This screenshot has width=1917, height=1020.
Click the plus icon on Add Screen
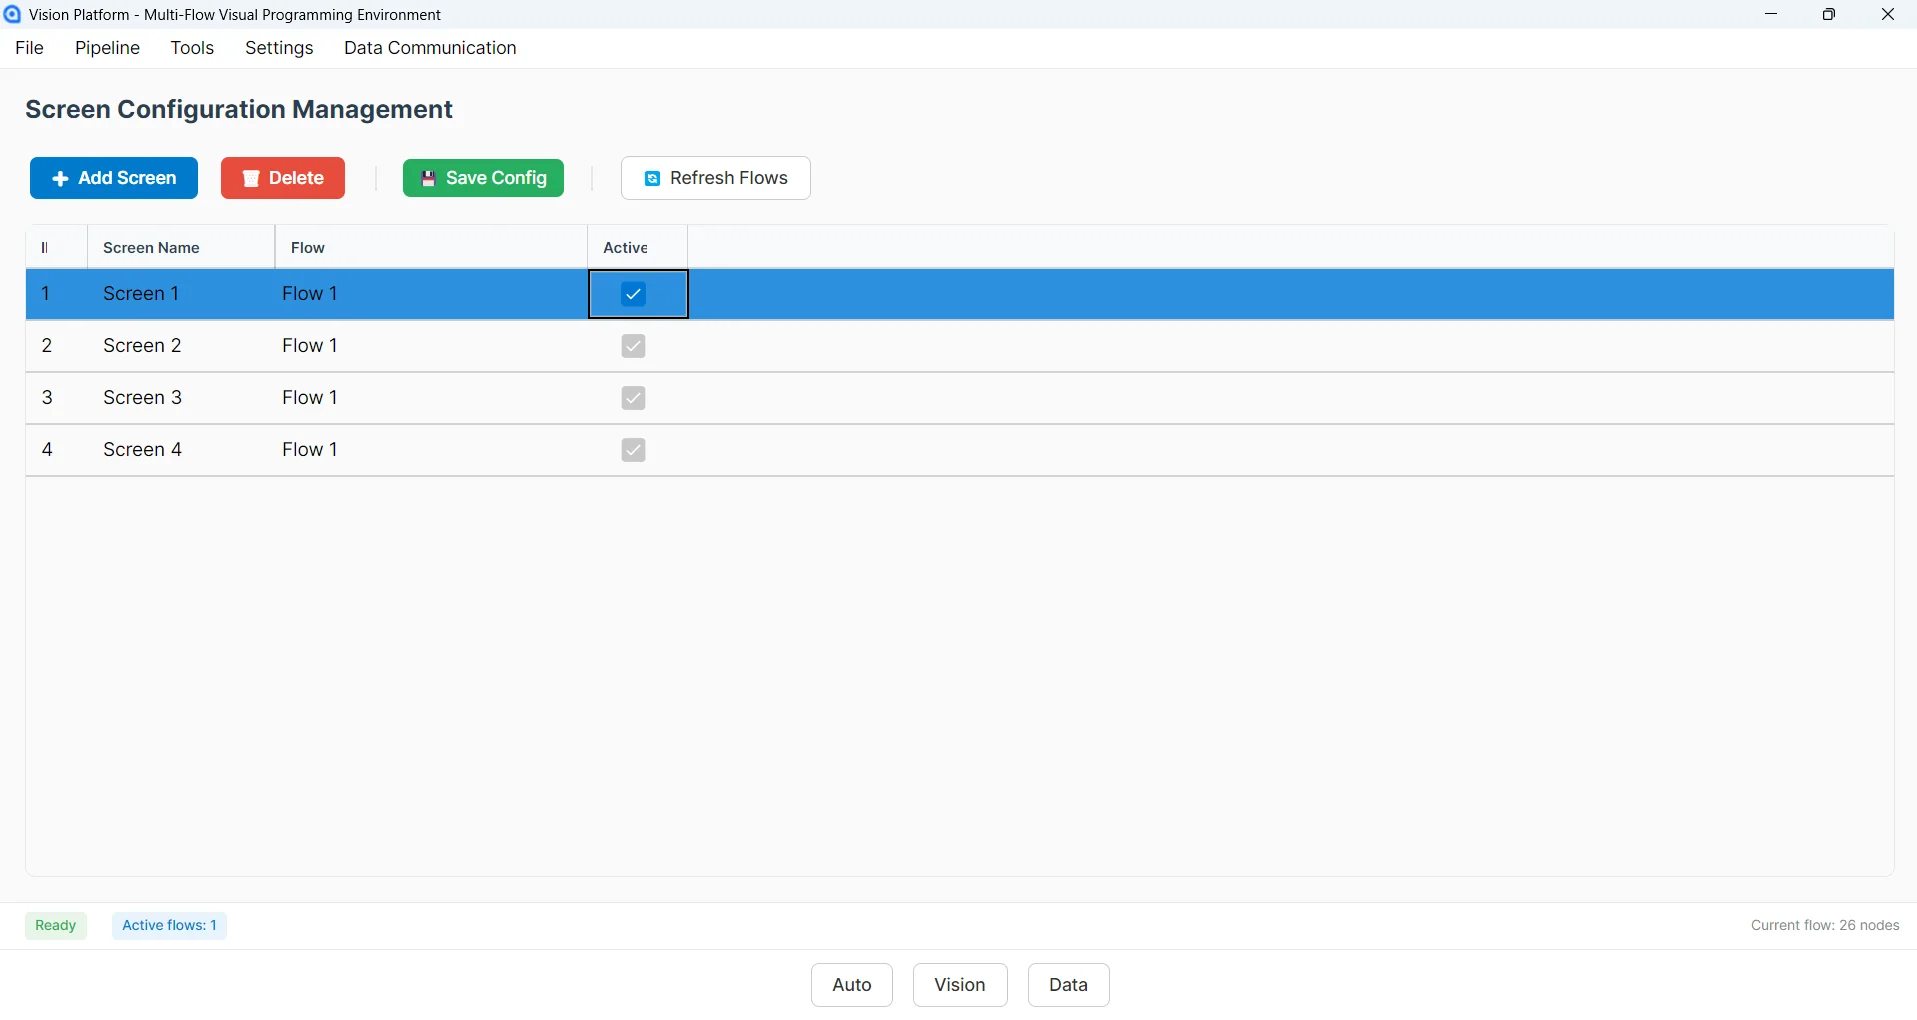60,179
